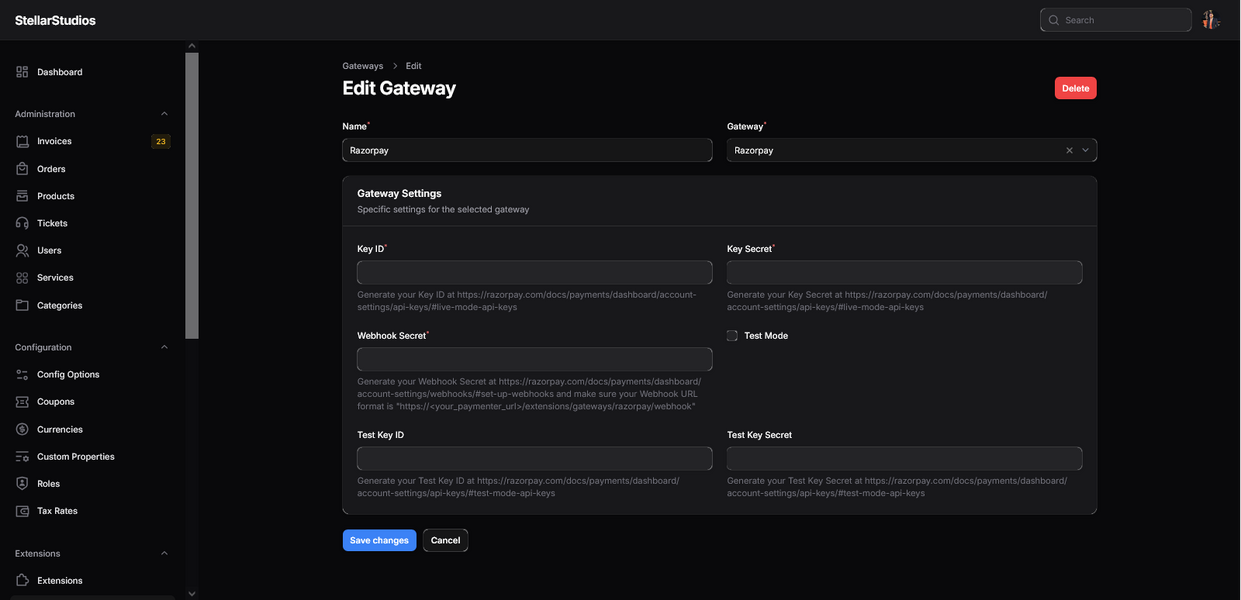
Task: Click the Services icon in sidebar
Action: click(x=22, y=277)
